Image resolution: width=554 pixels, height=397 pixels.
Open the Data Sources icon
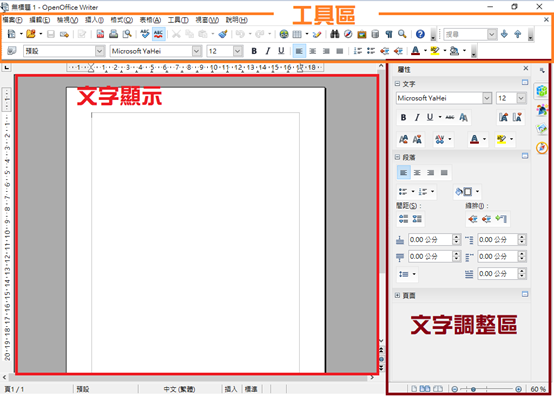(x=375, y=34)
